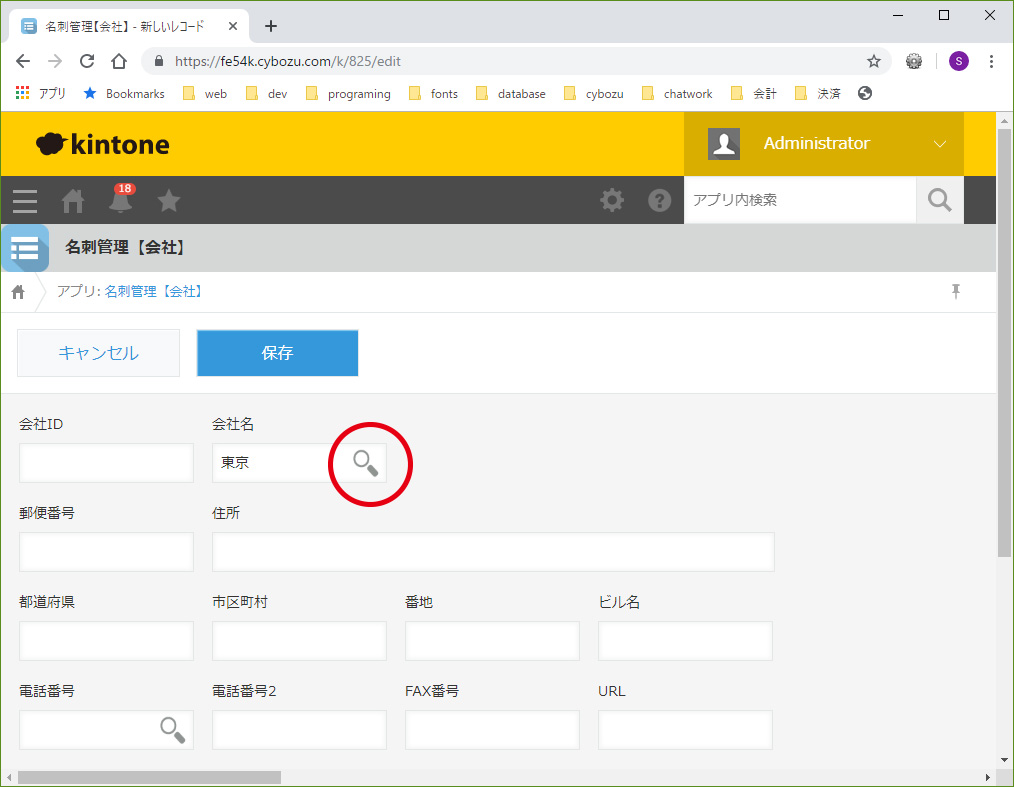Screen dimensions: 1014x787
Task: Click the browser address bar URL
Action: tap(288, 61)
